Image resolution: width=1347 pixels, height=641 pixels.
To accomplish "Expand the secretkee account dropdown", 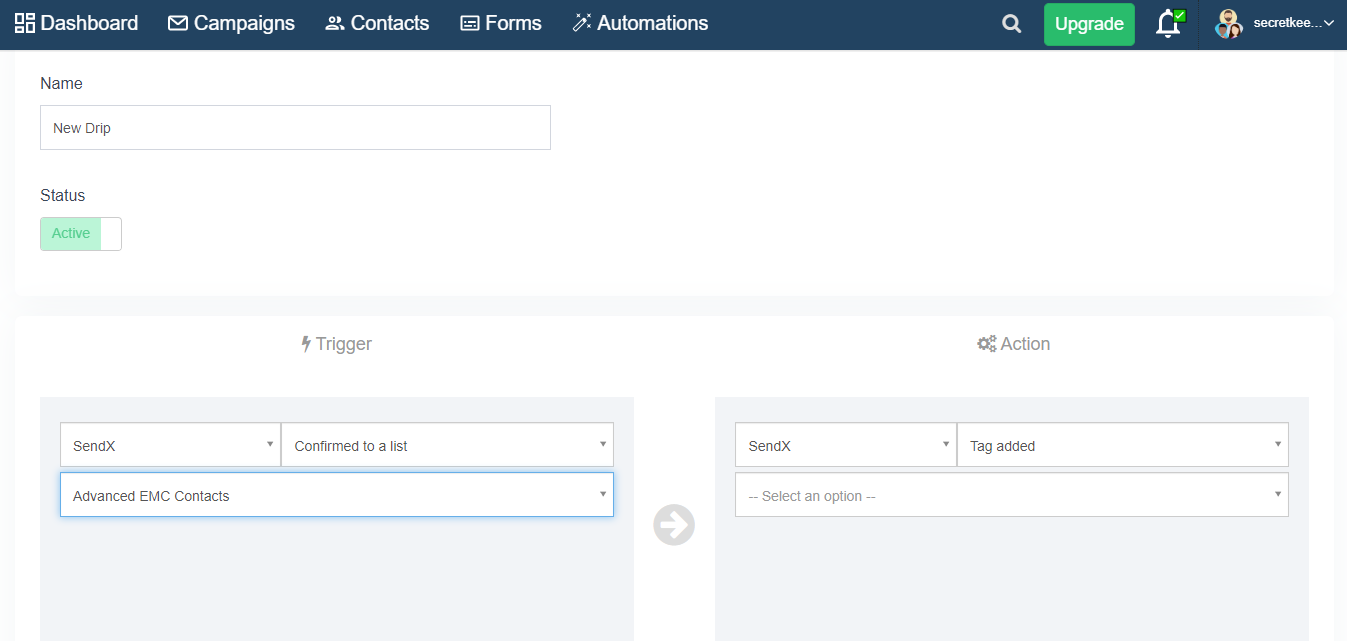I will 1294,23.
